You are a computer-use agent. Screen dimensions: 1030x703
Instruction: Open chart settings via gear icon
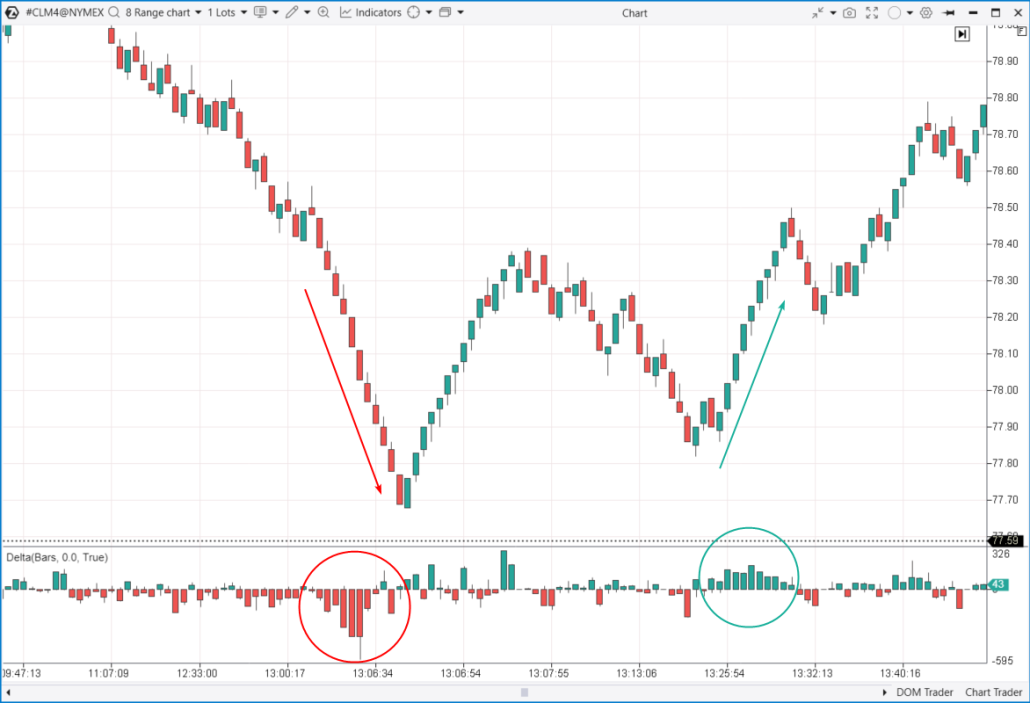tap(926, 12)
